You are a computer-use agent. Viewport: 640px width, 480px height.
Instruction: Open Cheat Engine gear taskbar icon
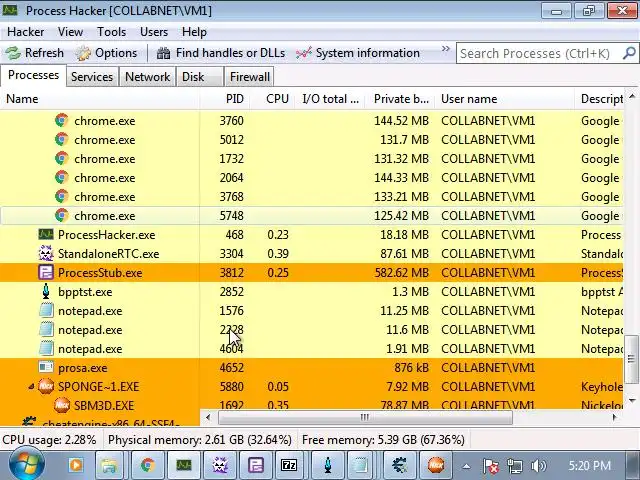pos(399,465)
